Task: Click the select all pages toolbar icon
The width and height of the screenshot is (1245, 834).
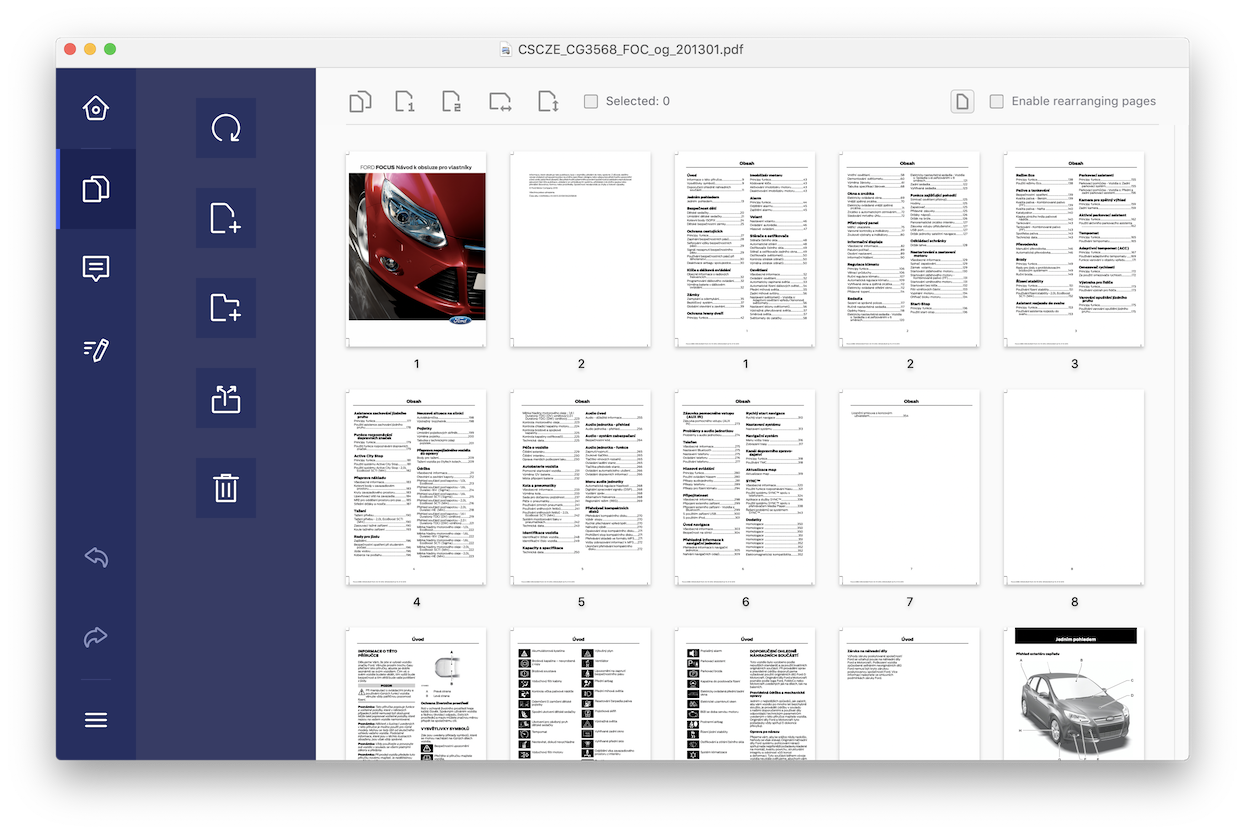Action: click(x=360, y=101)
